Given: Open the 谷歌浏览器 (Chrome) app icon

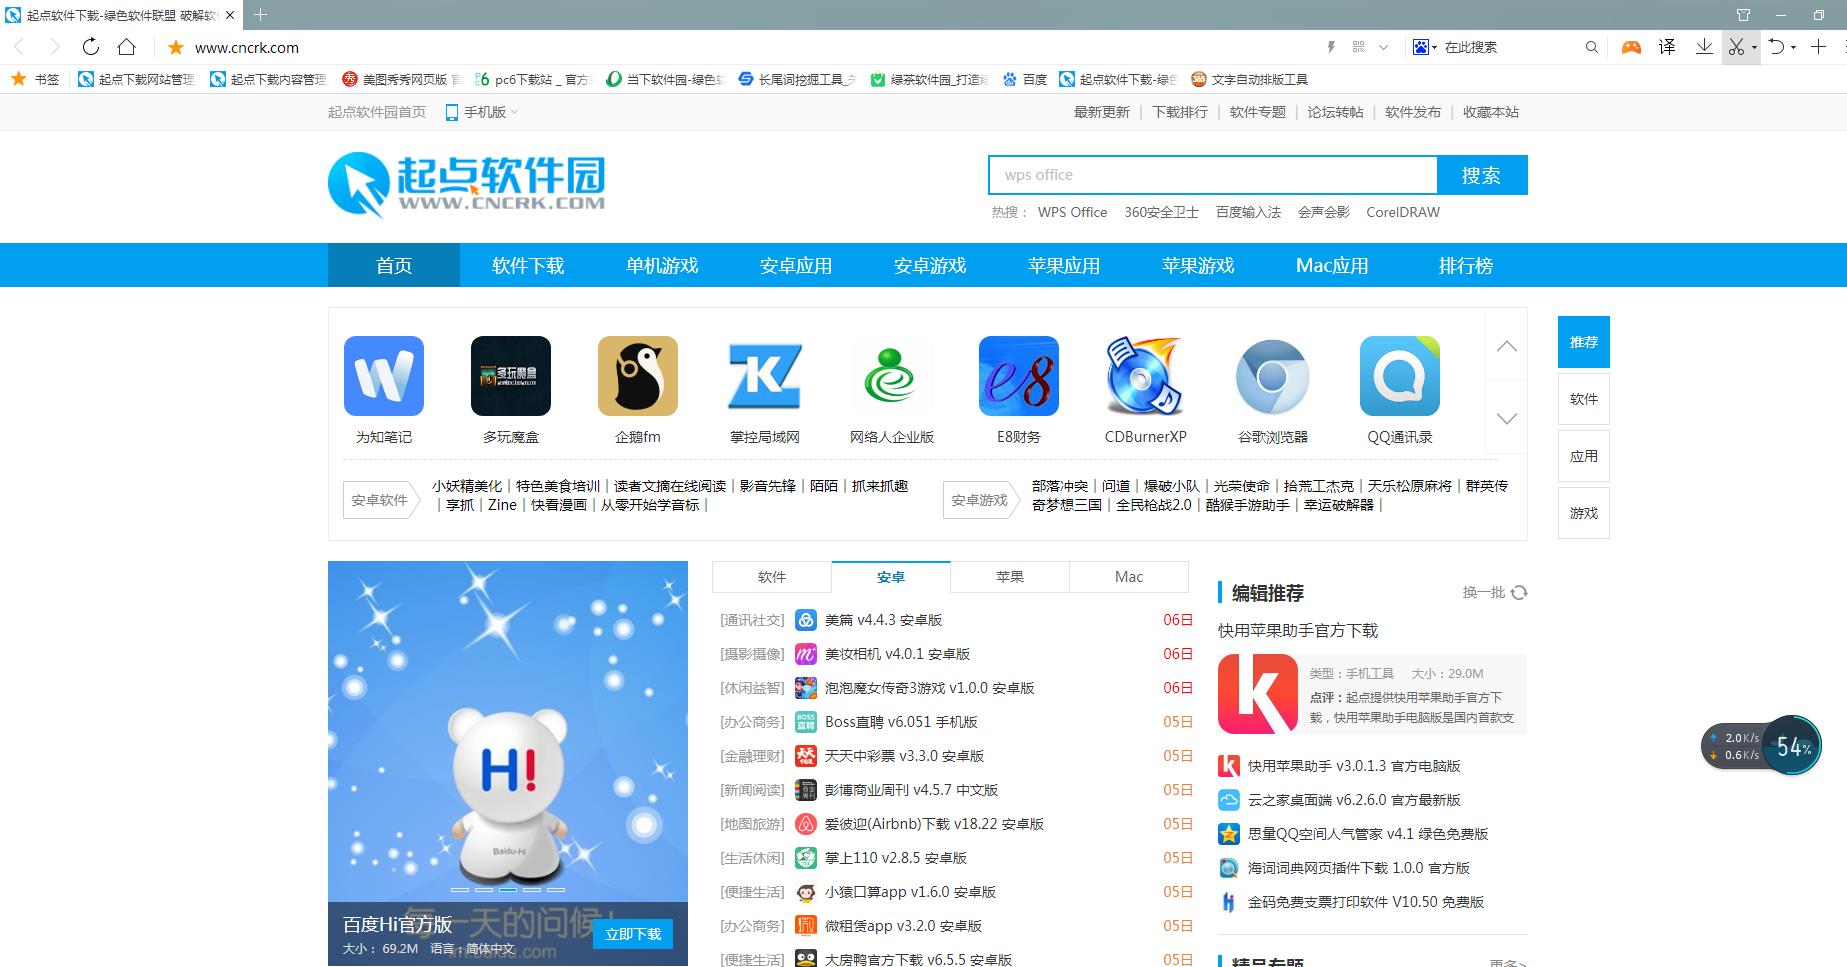Looking at the screenshot, I should [x=1273, y=377].
